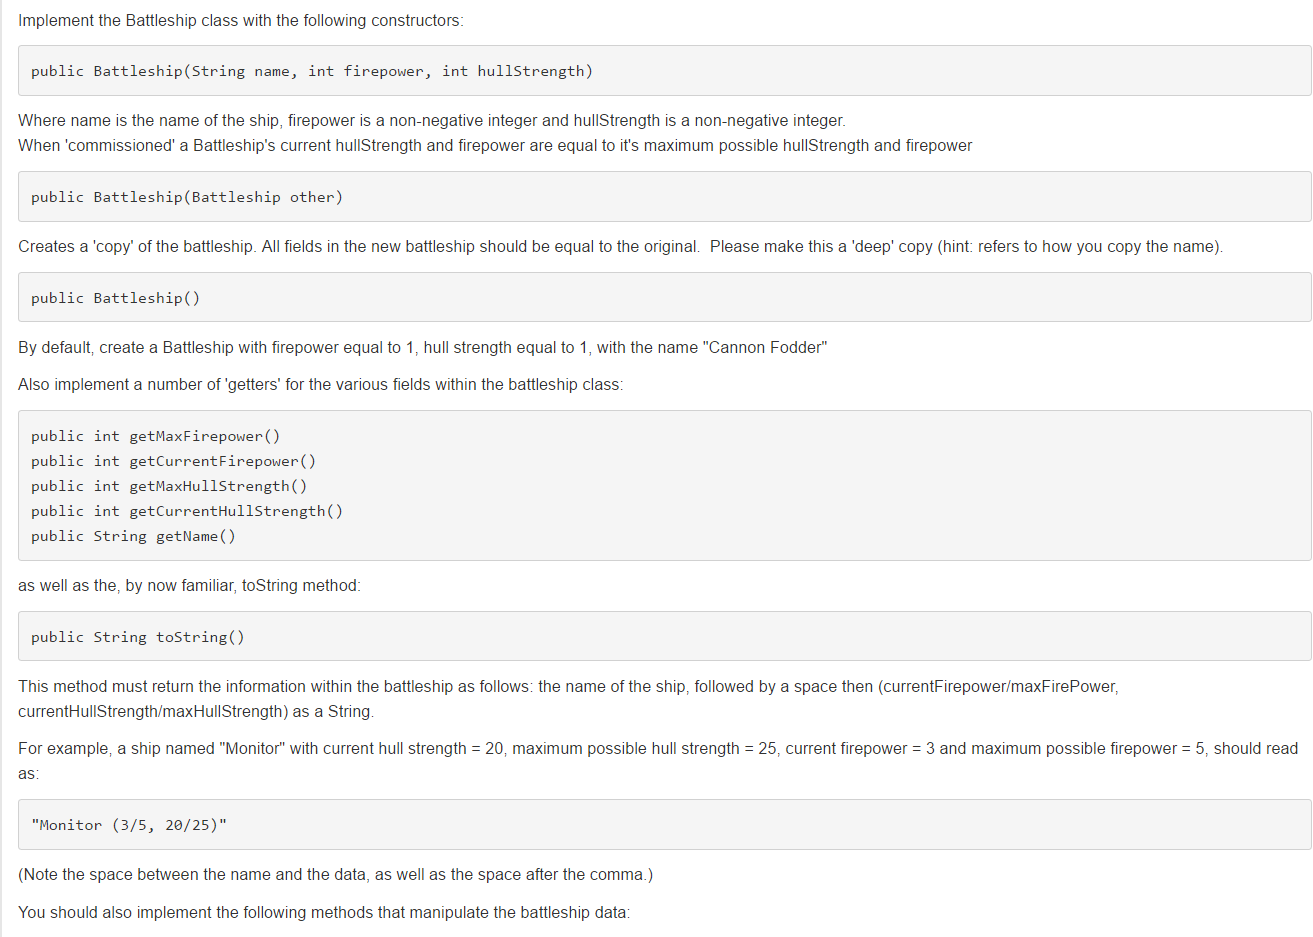This screenshot has height=937, width=1313.
Task: Click the sentence starting "Where name is the name"
Action: (x=431, y=121)
